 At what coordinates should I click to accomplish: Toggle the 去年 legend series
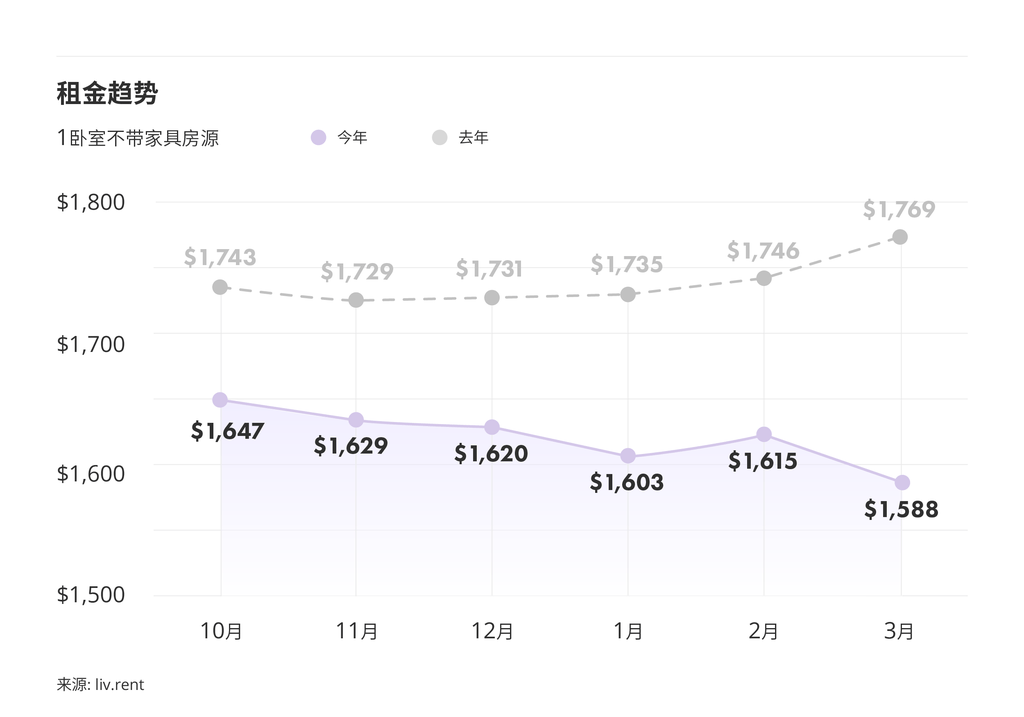coord(473,138)
